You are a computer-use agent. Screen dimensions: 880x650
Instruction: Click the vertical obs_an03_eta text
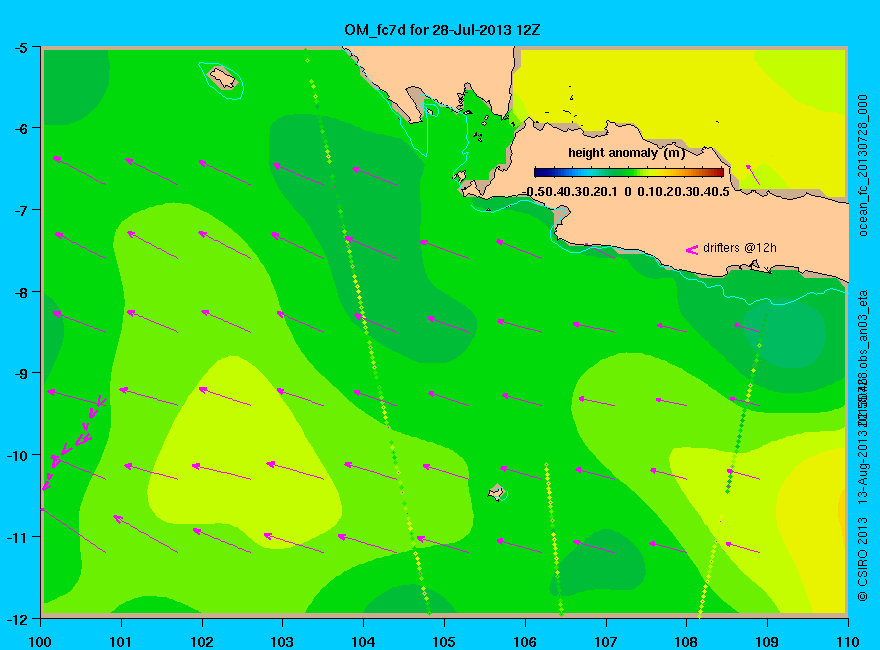(863, 327)
